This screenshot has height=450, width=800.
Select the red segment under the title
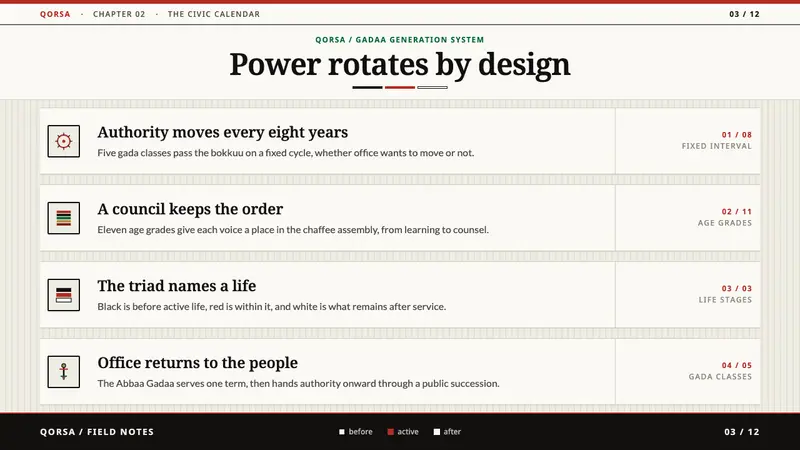point(400,88)
